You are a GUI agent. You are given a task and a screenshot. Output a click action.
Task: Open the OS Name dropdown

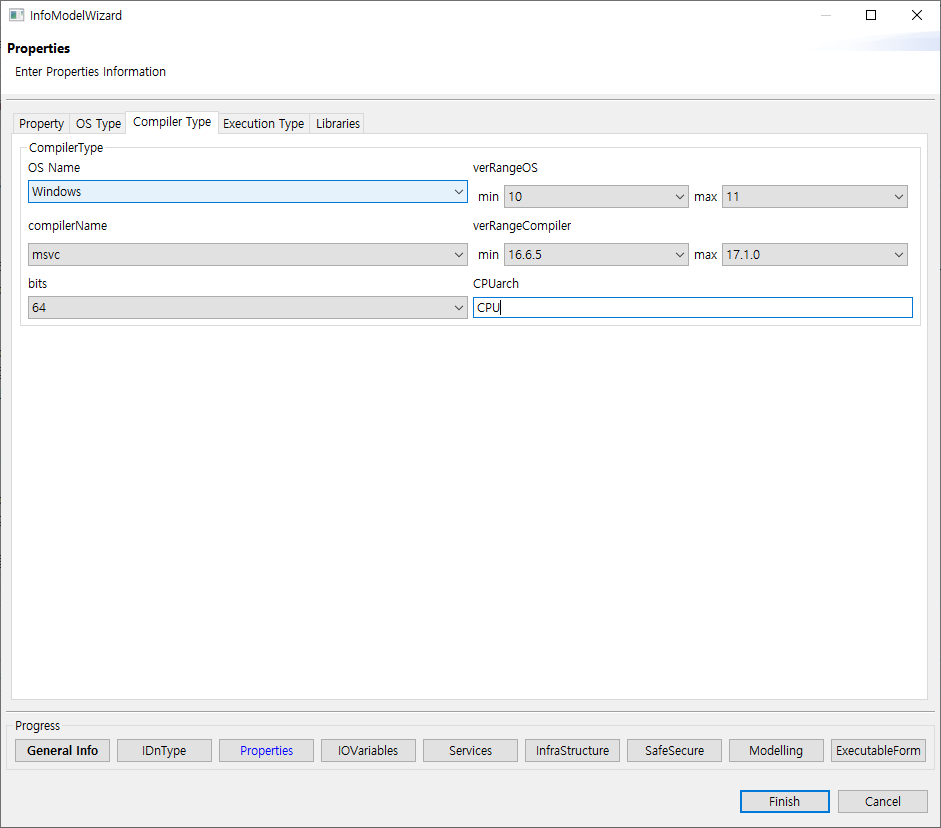(x=458, y=191)
